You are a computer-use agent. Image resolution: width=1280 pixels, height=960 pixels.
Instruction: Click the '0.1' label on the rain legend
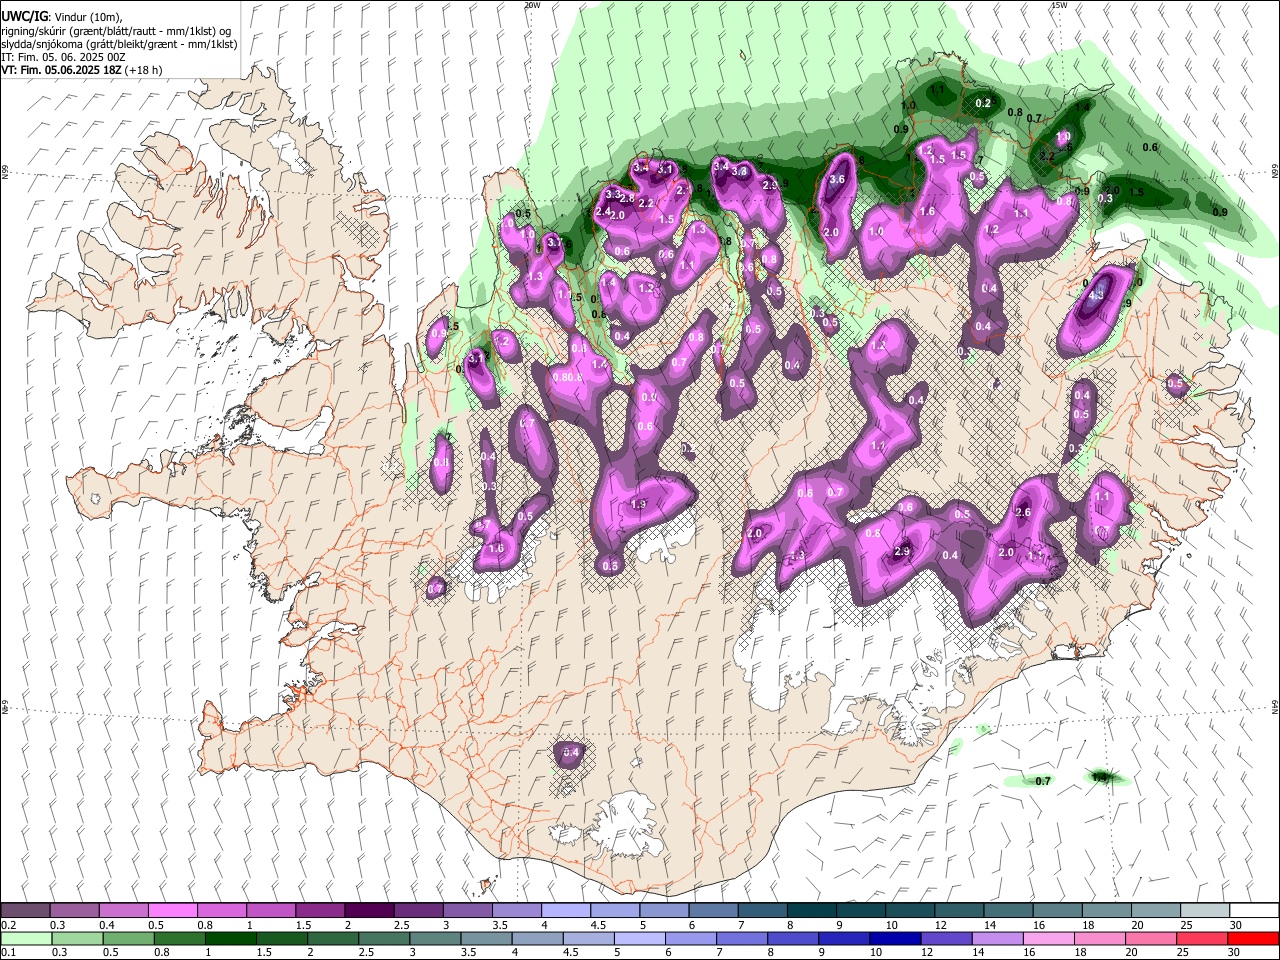point(8,952)
